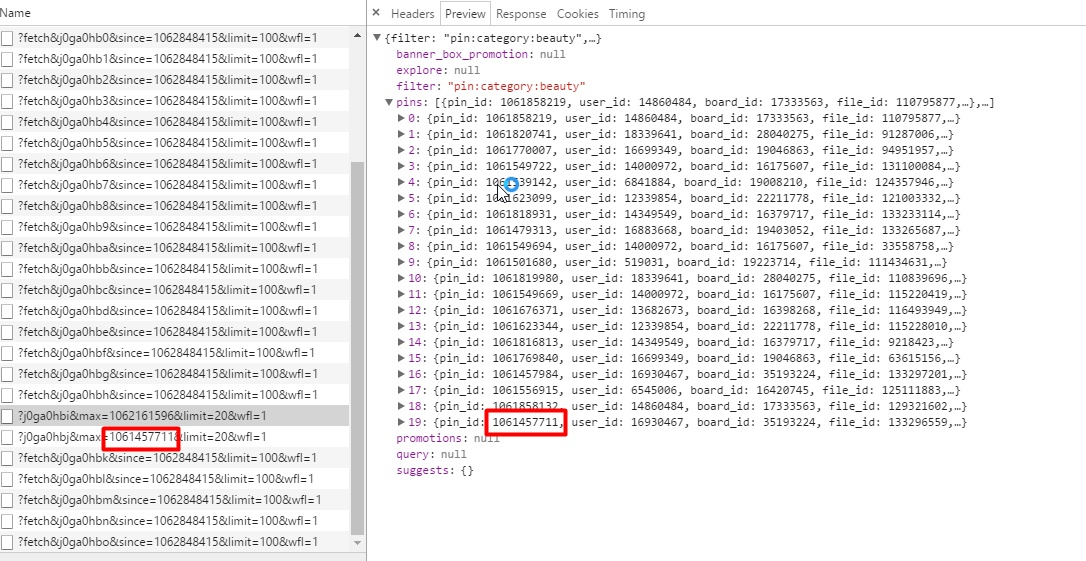Viewport: 1086px width, 561px height.
Task: Collapse the pins array
Action: [x=389, y=103]
